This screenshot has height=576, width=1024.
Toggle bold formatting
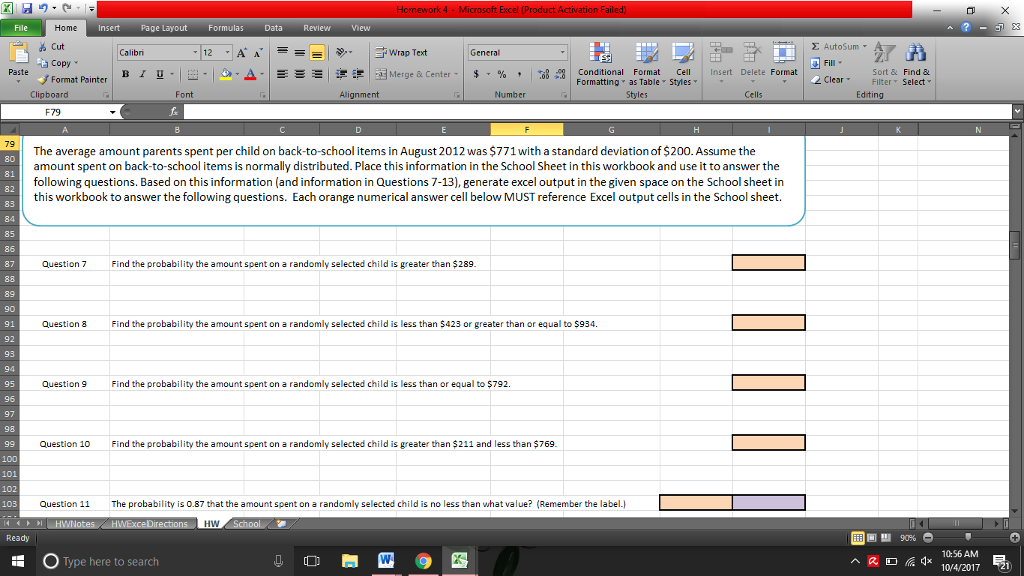pos(124,74)
